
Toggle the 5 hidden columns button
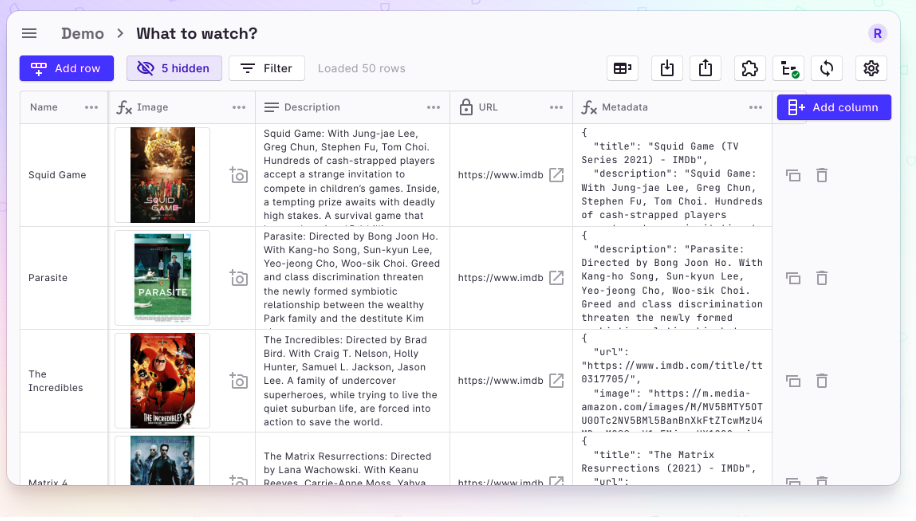point(174,68)
